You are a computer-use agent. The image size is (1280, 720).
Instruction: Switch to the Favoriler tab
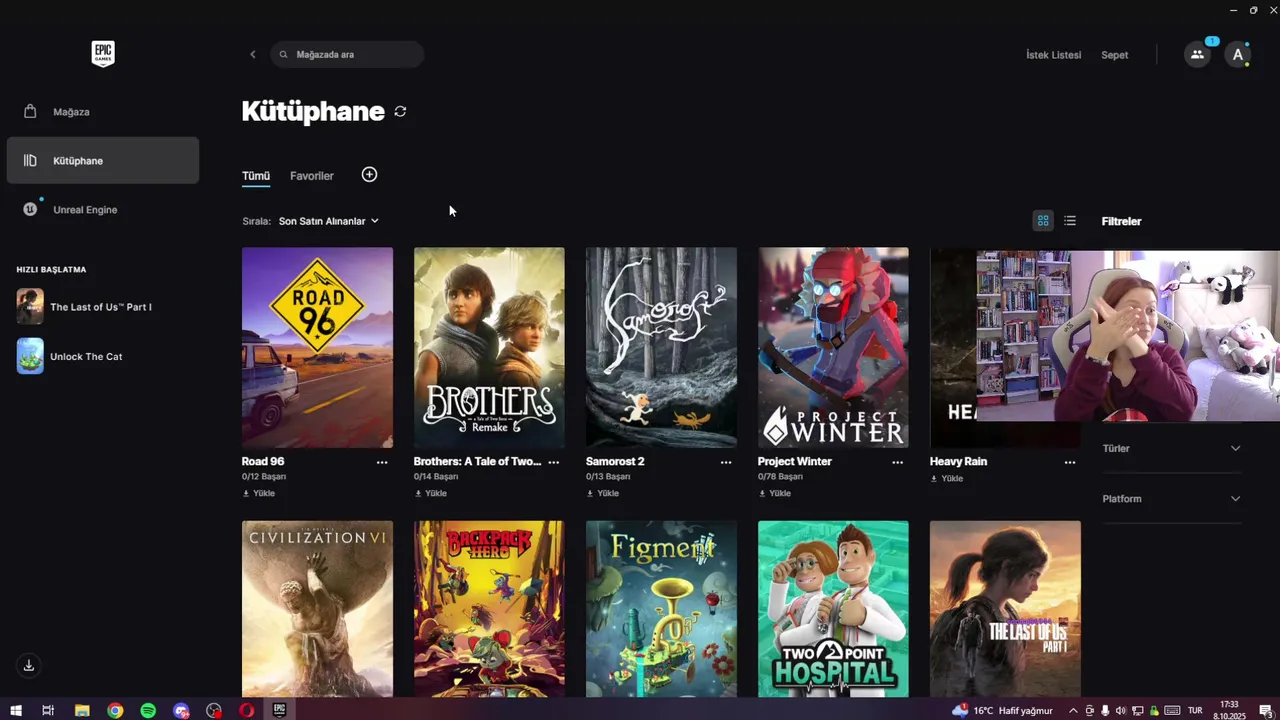pyautogui.click(x=312, y=176)
